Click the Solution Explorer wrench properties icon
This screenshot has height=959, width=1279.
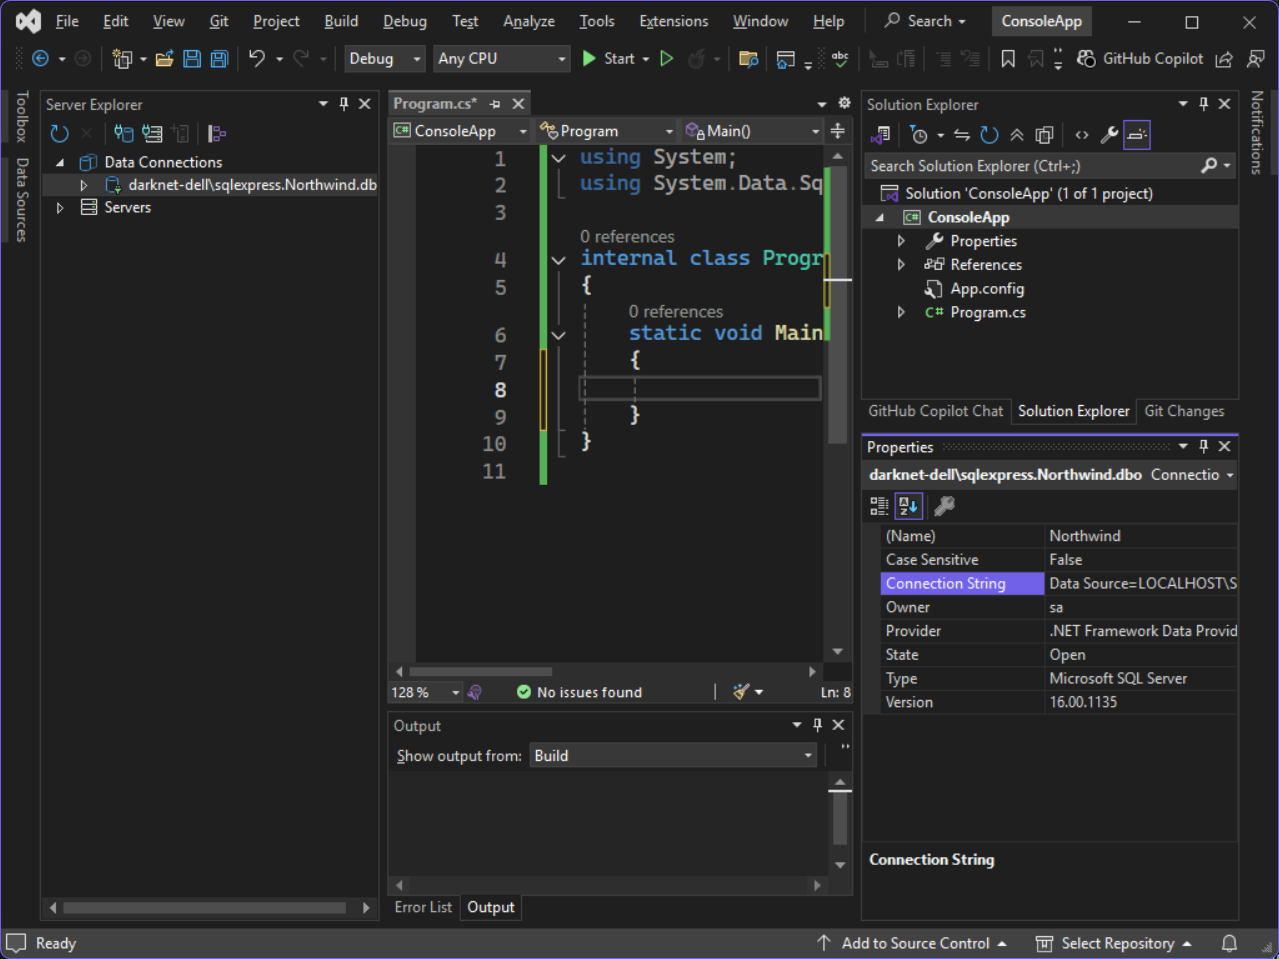tap(1109, 135)
